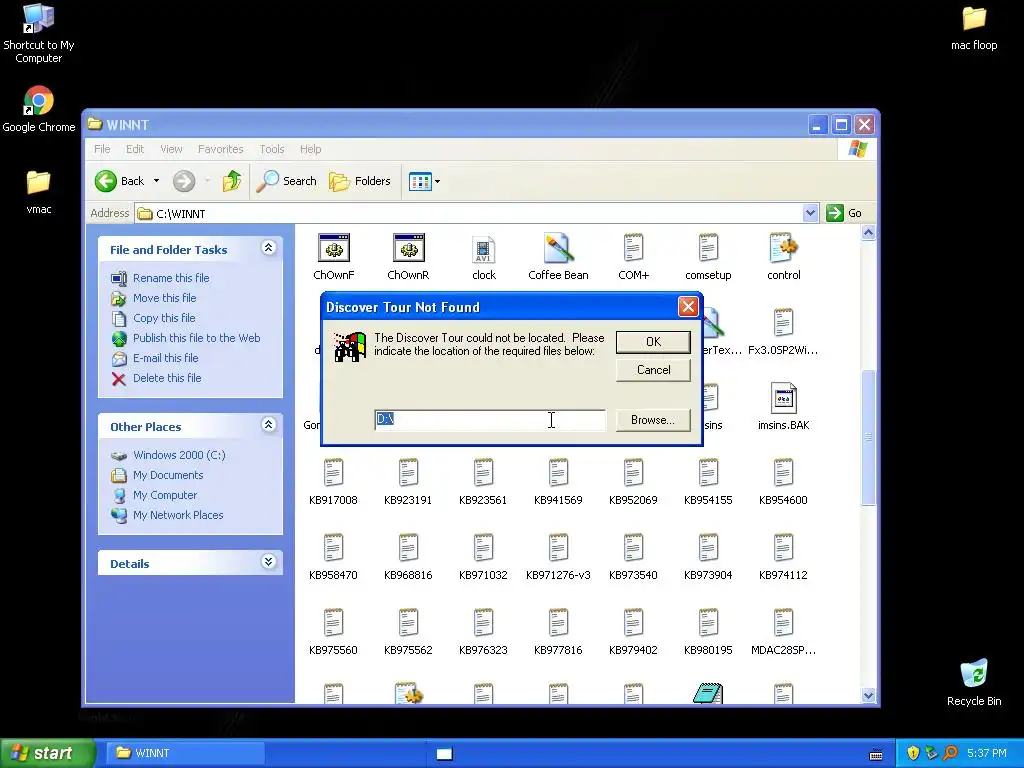Open the Help menu

(x=310, y=149)
